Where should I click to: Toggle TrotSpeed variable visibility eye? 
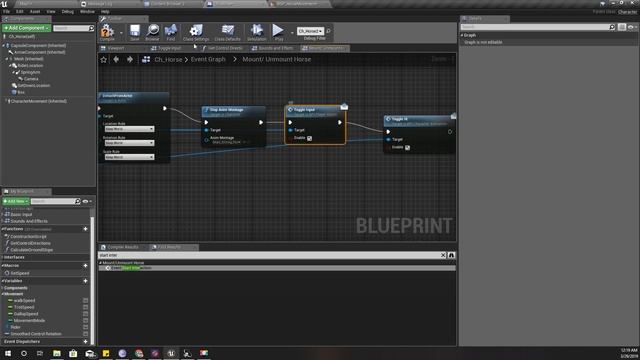point(86,307)
